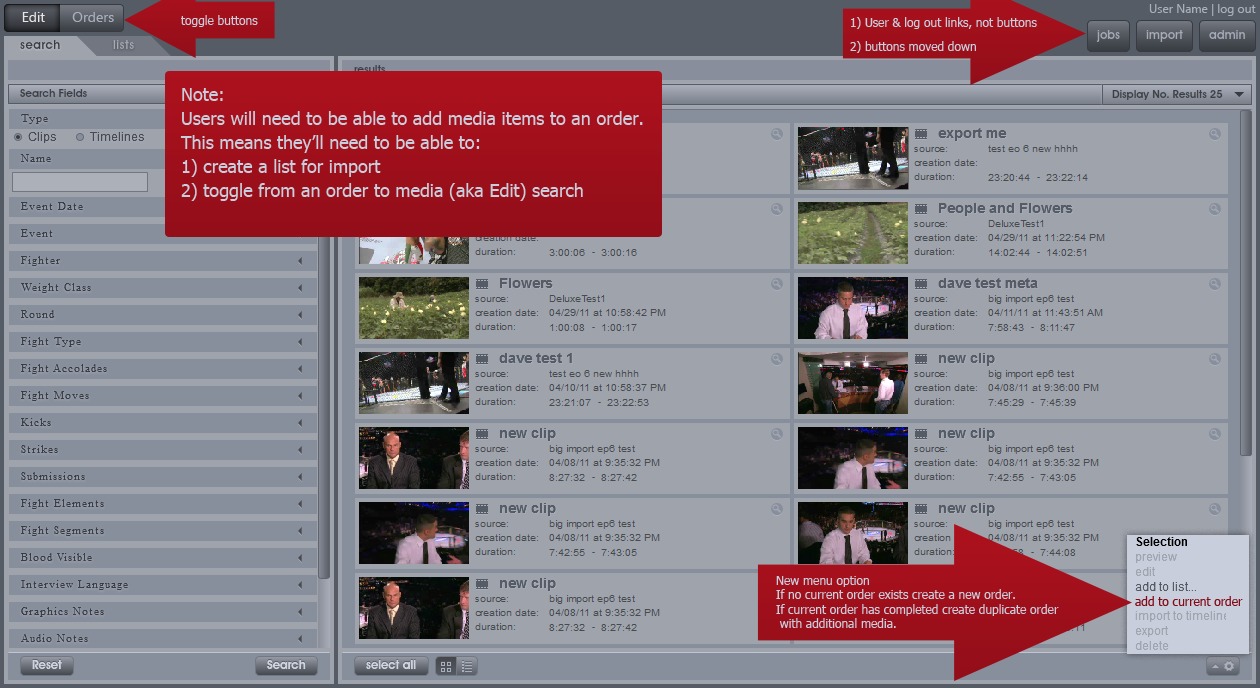The width and height of the screenshot is (1260, 688).
Task: Switch to grid view of results
Action: [x=446, y=666]
